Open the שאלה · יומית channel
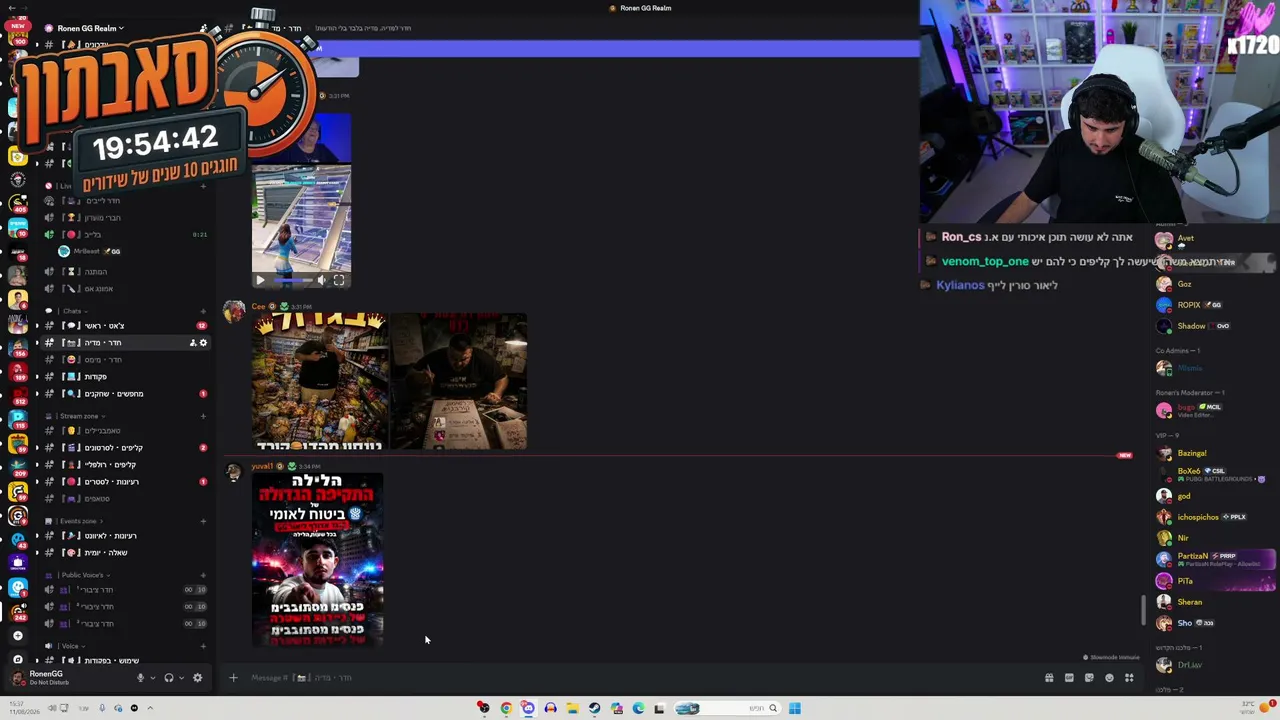 [126, 553]
